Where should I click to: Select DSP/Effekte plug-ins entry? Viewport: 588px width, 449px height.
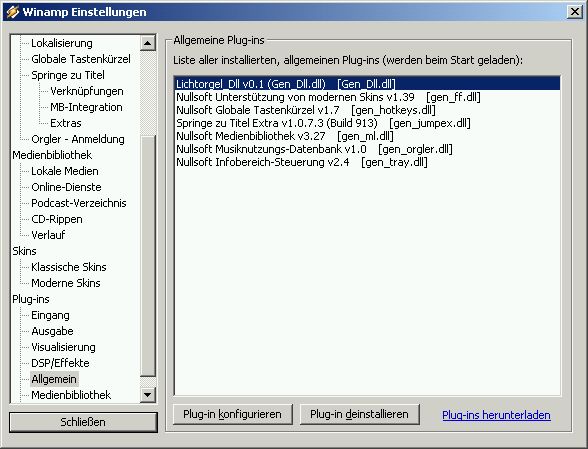pos(60,363)
